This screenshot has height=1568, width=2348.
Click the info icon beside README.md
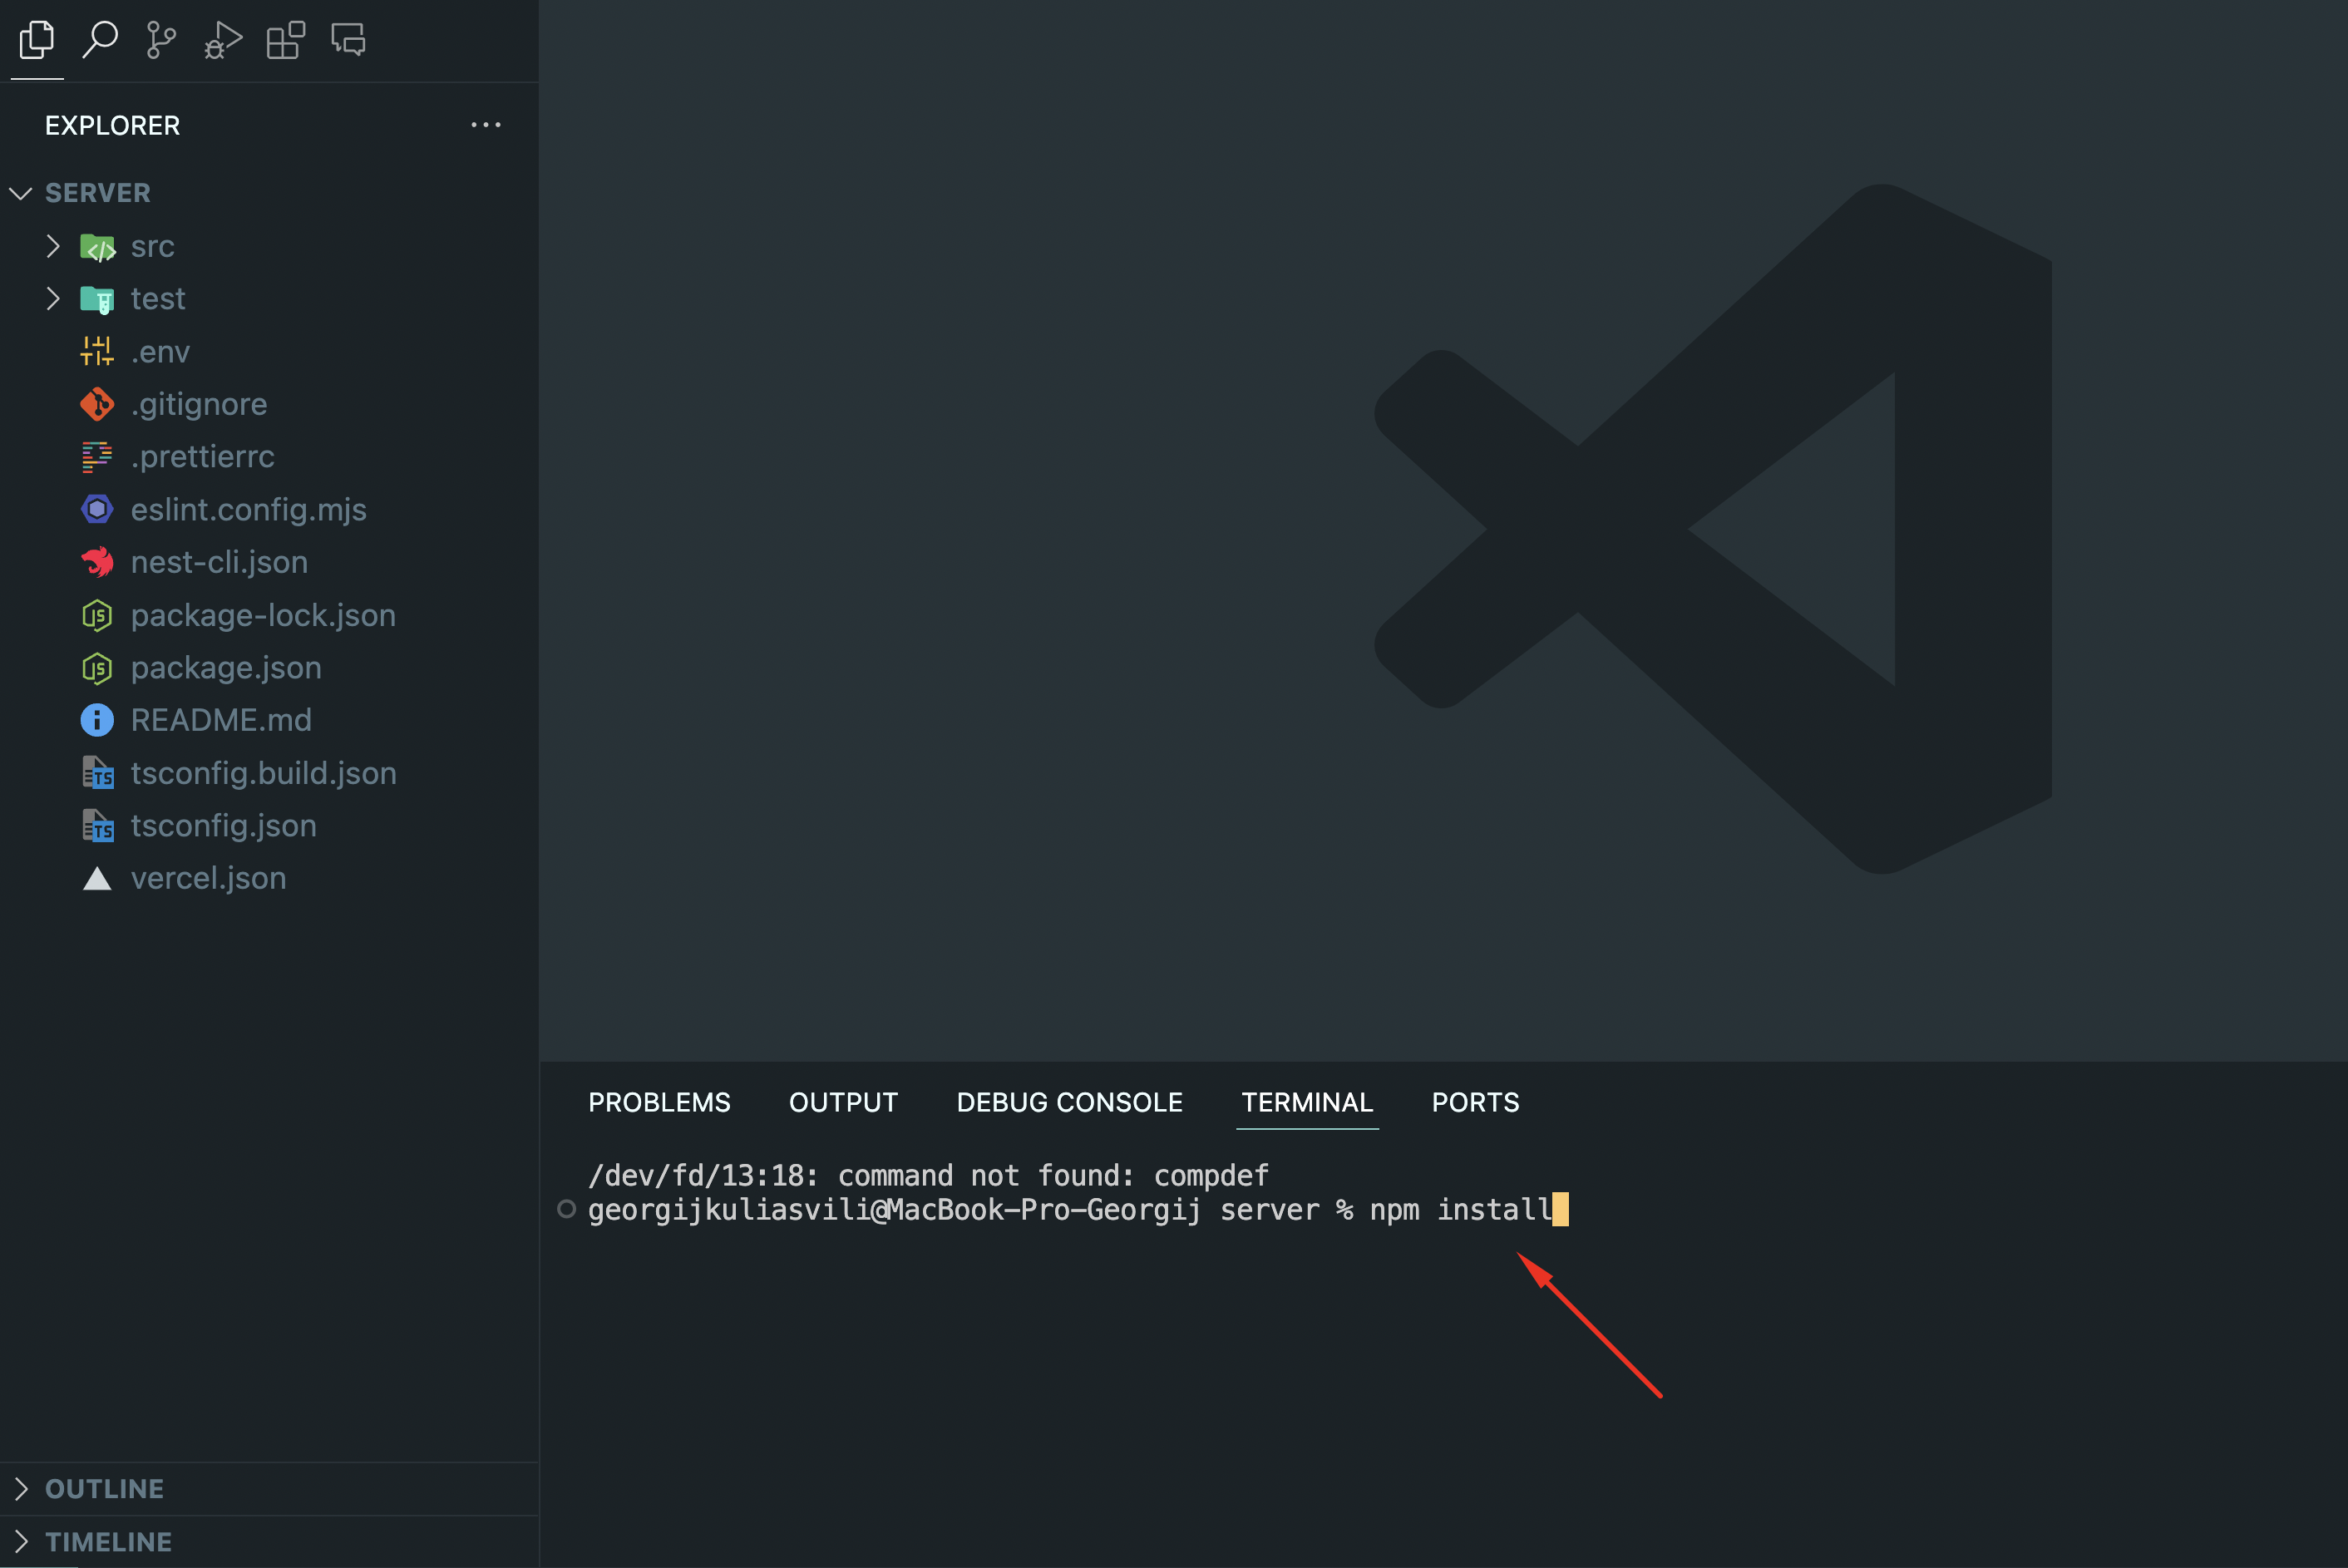97,720
